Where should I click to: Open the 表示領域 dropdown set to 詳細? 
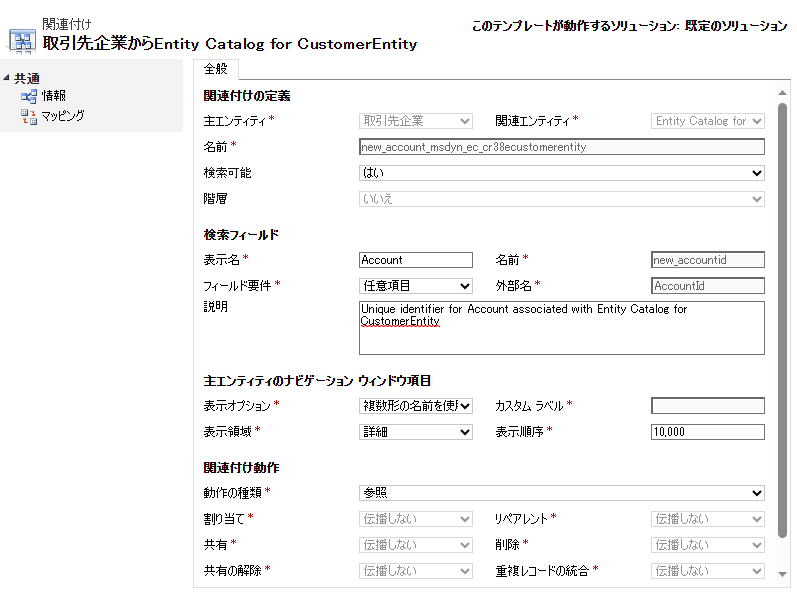click(x=416, y=432)
